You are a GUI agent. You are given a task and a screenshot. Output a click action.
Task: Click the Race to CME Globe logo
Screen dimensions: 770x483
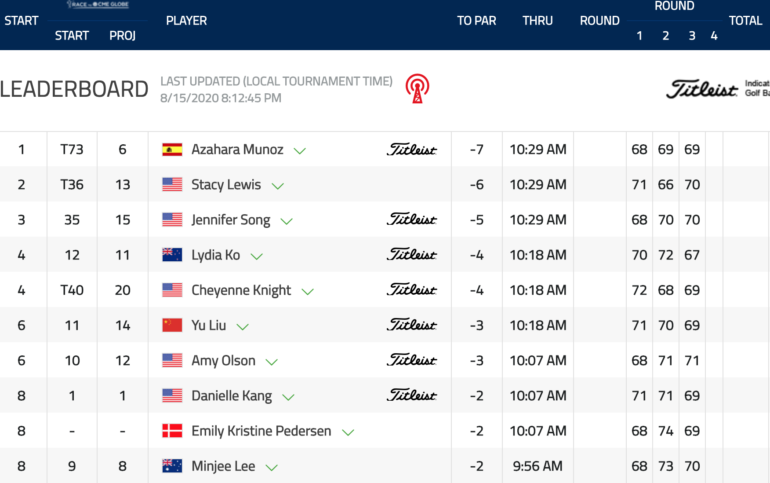click(x=98, y=4)
